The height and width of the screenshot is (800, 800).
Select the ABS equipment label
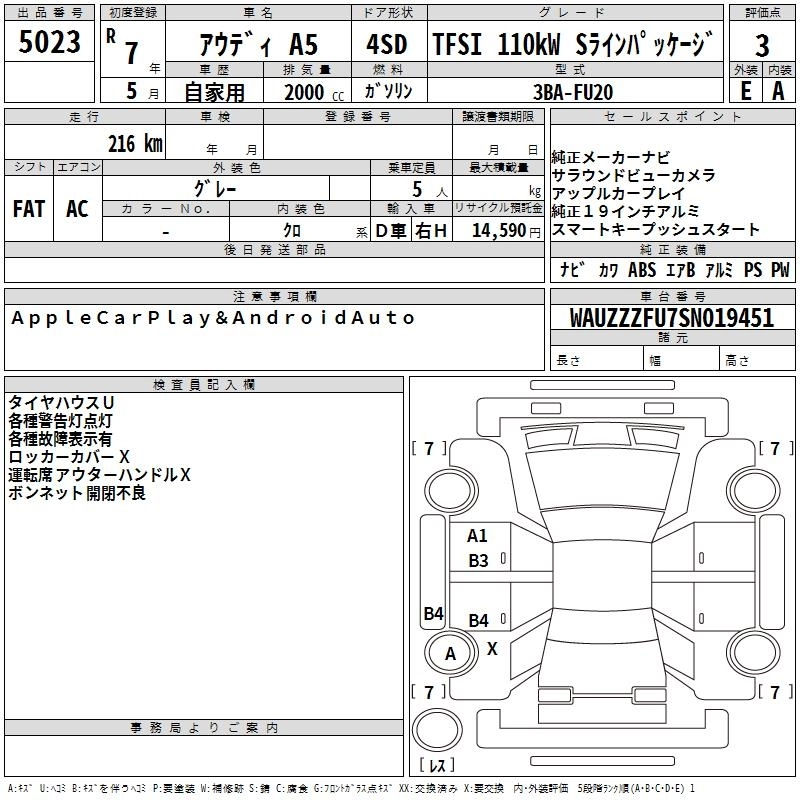pyautogui.click(x=642, y=270)
